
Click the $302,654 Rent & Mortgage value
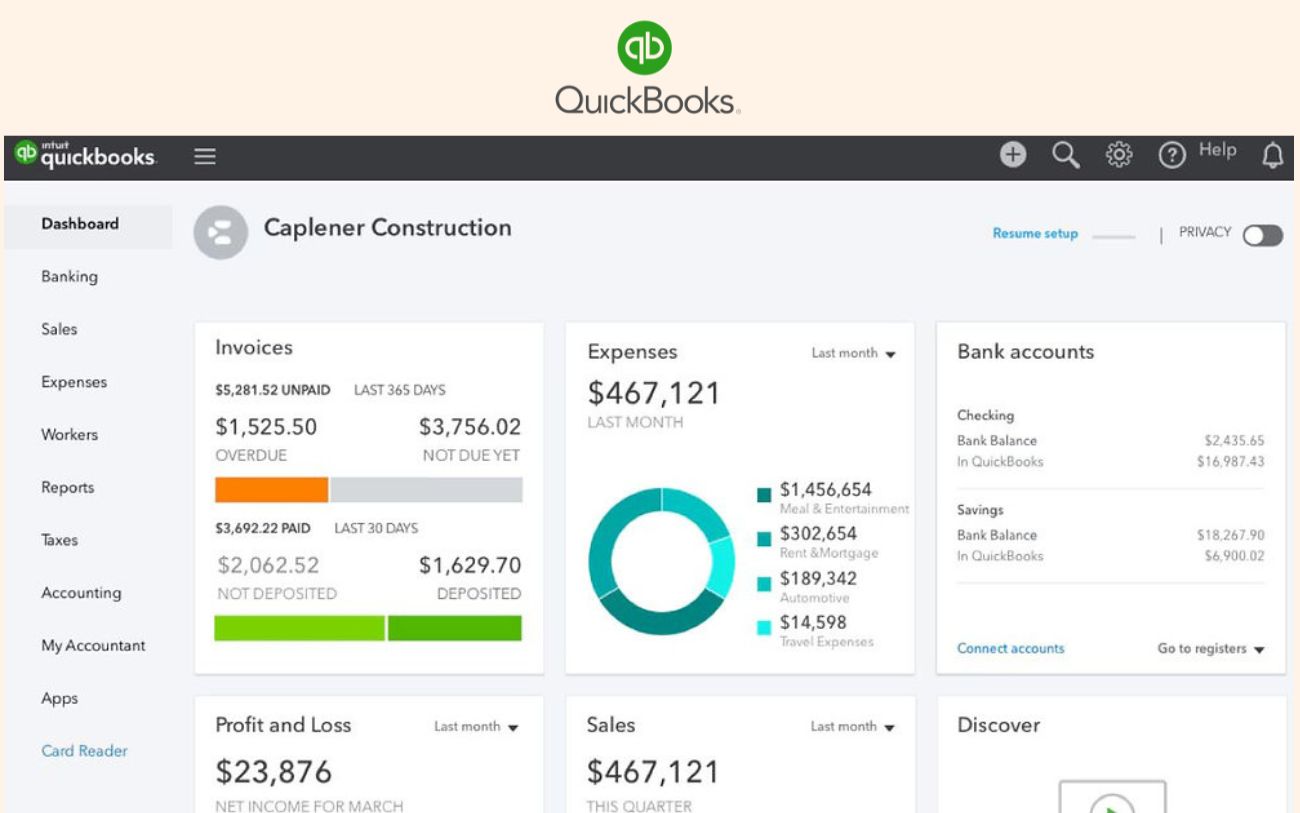click(818, 534)
